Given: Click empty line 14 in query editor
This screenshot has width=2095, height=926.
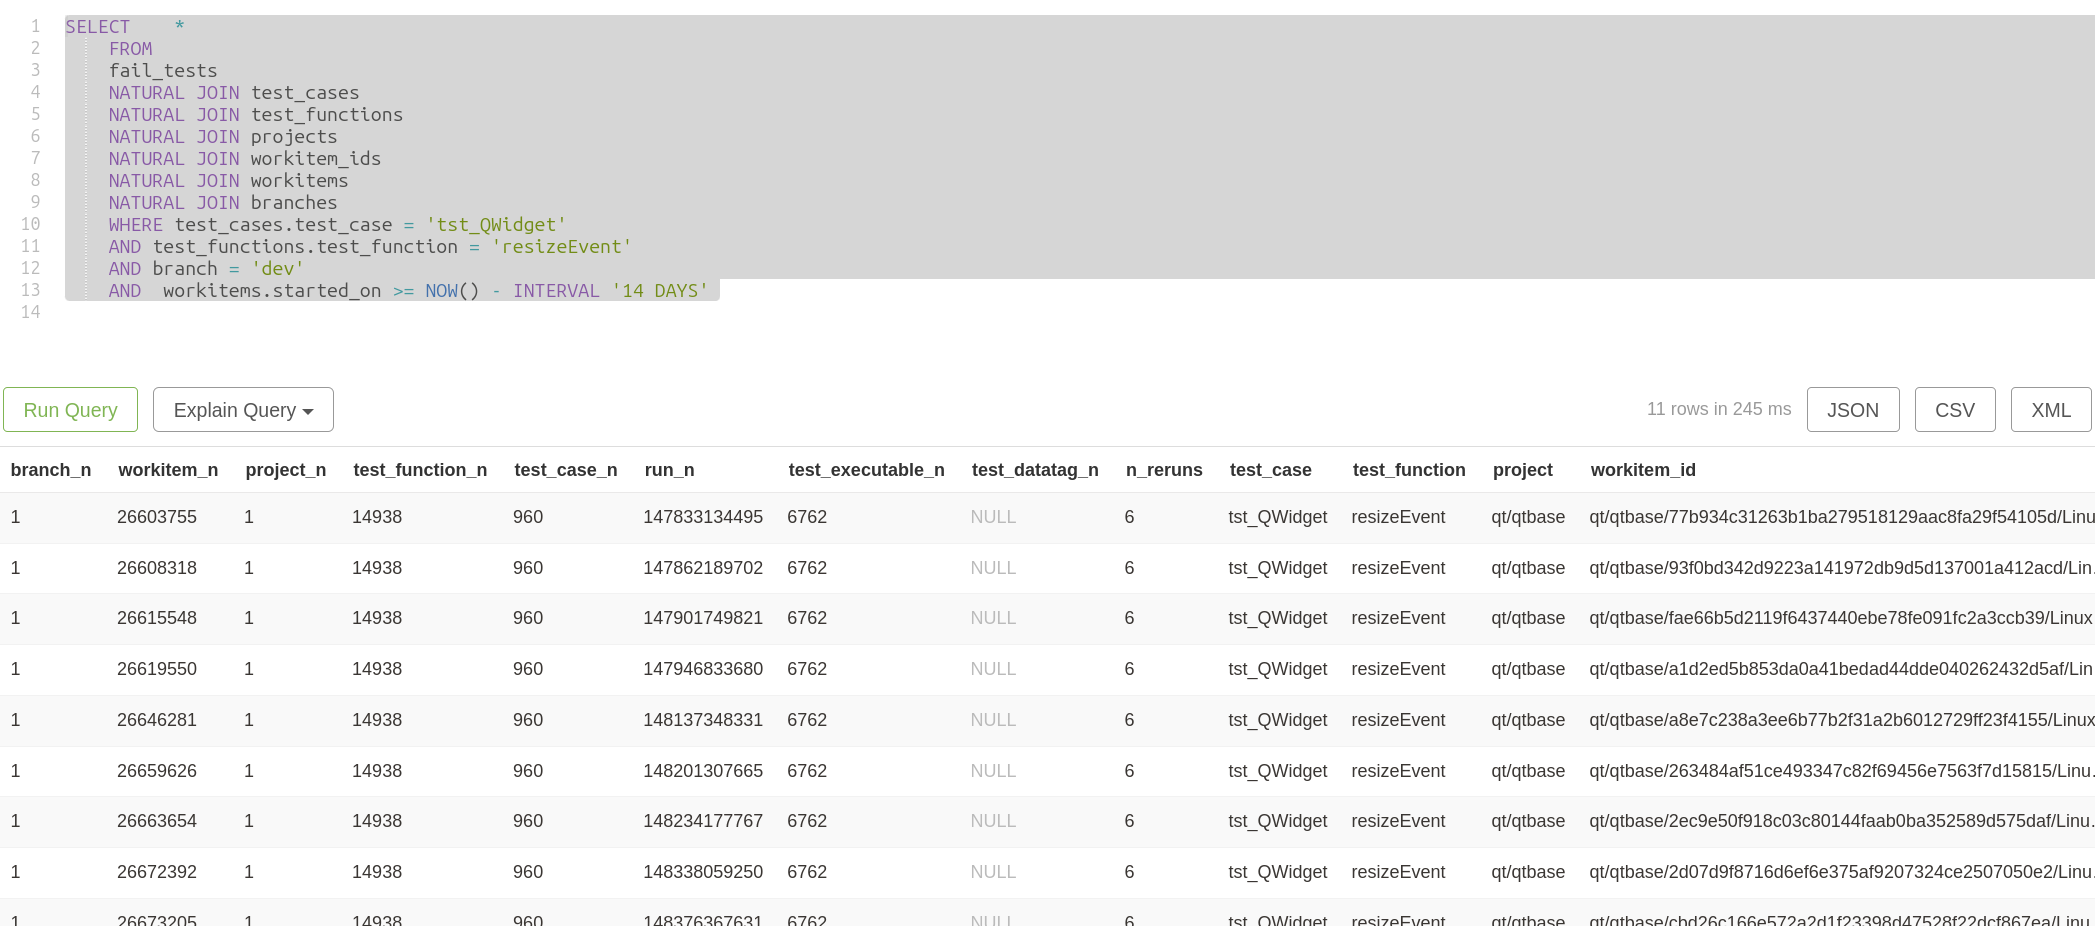Looking at the screenshot, I should point(400,313).
